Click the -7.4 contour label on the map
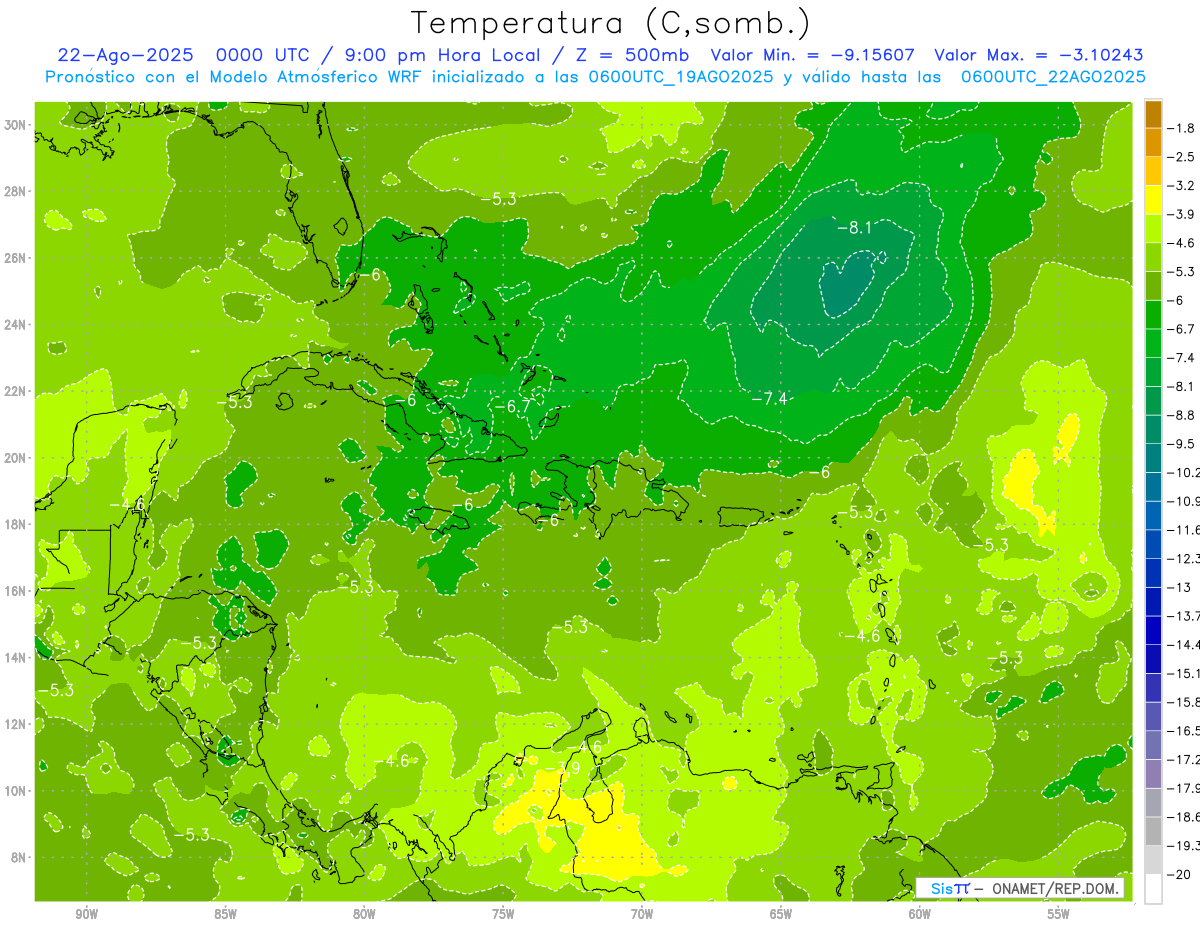1200x927 pixels. tap(769, 399)
